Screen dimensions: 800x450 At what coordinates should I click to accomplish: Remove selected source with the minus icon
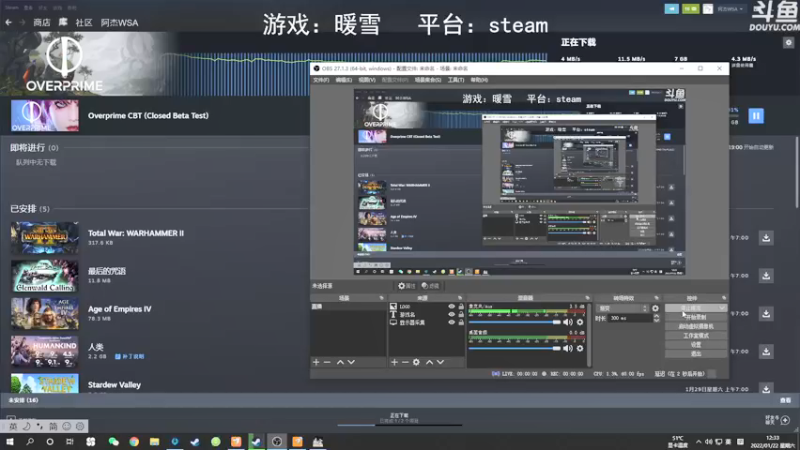point(405,362)
